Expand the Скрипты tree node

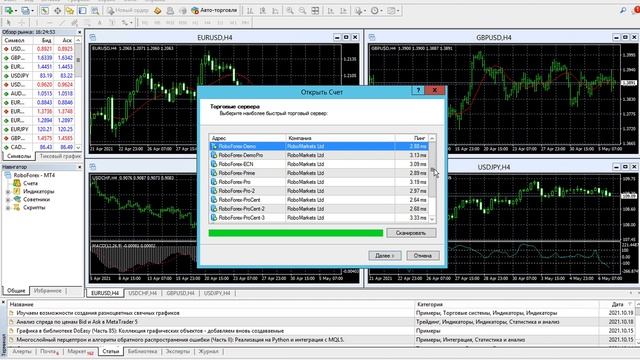8,208
